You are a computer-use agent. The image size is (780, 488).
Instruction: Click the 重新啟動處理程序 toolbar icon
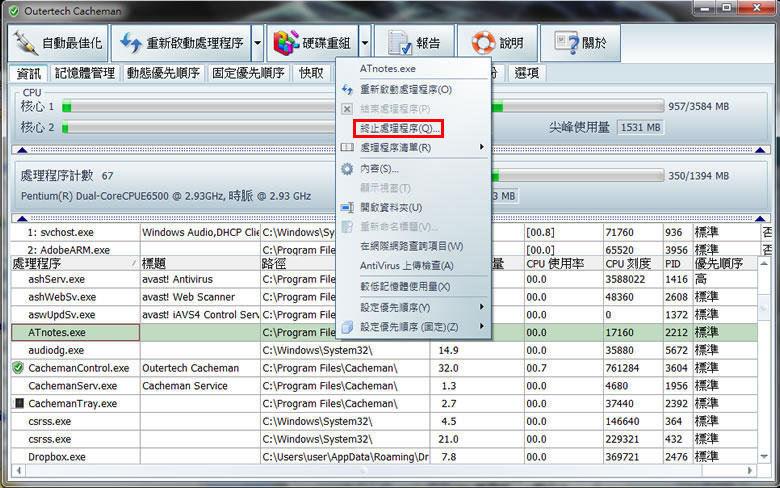click(x=129, y=43)
